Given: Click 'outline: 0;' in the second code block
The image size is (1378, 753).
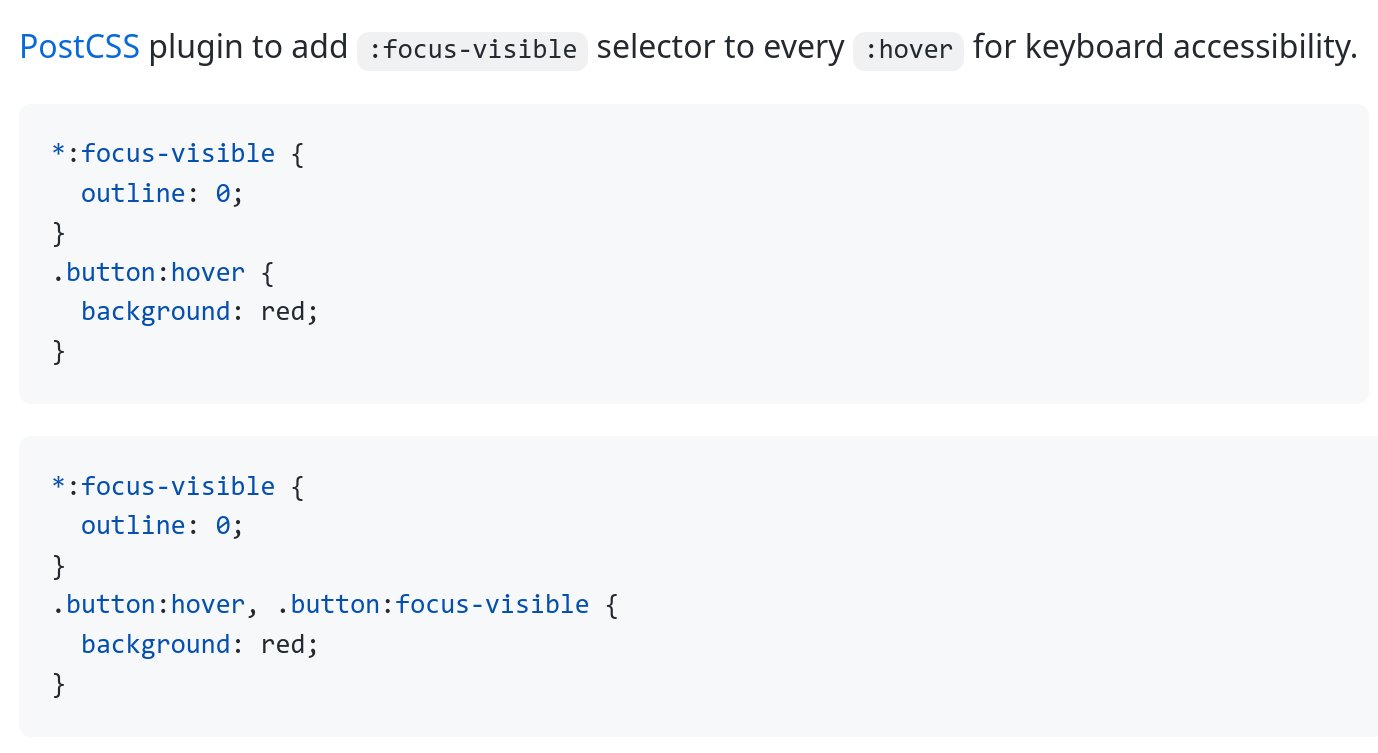Looking at the screenshot, I should pos(162,526).
